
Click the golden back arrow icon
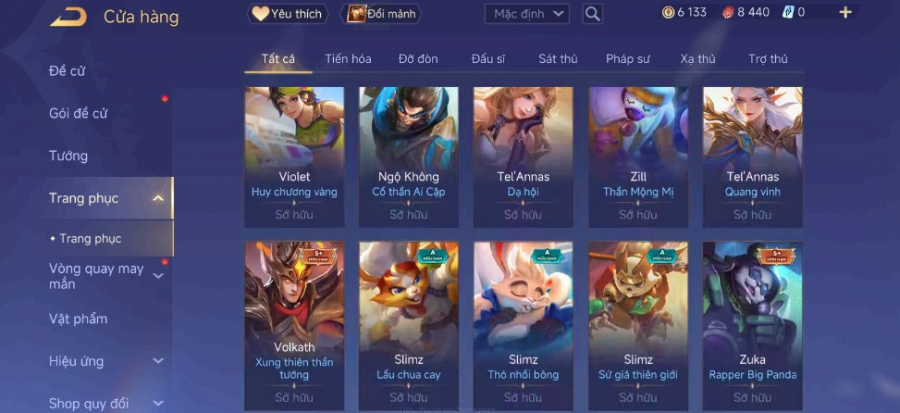click(x=68, y=17)
